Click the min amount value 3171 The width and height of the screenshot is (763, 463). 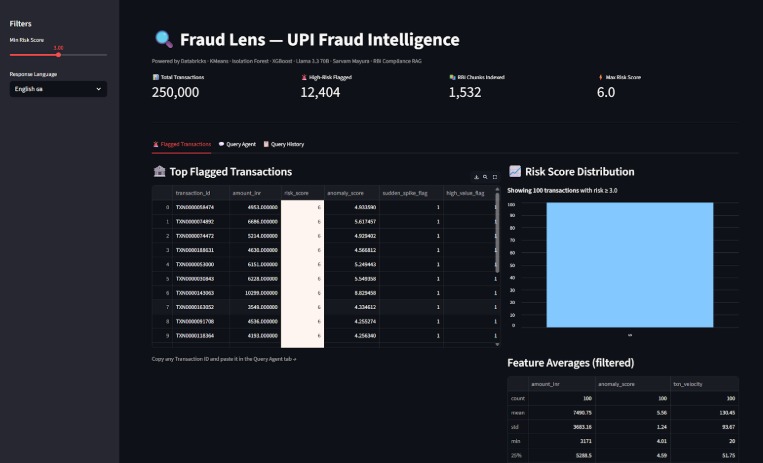pyautogui.click(x=561, y=441)
